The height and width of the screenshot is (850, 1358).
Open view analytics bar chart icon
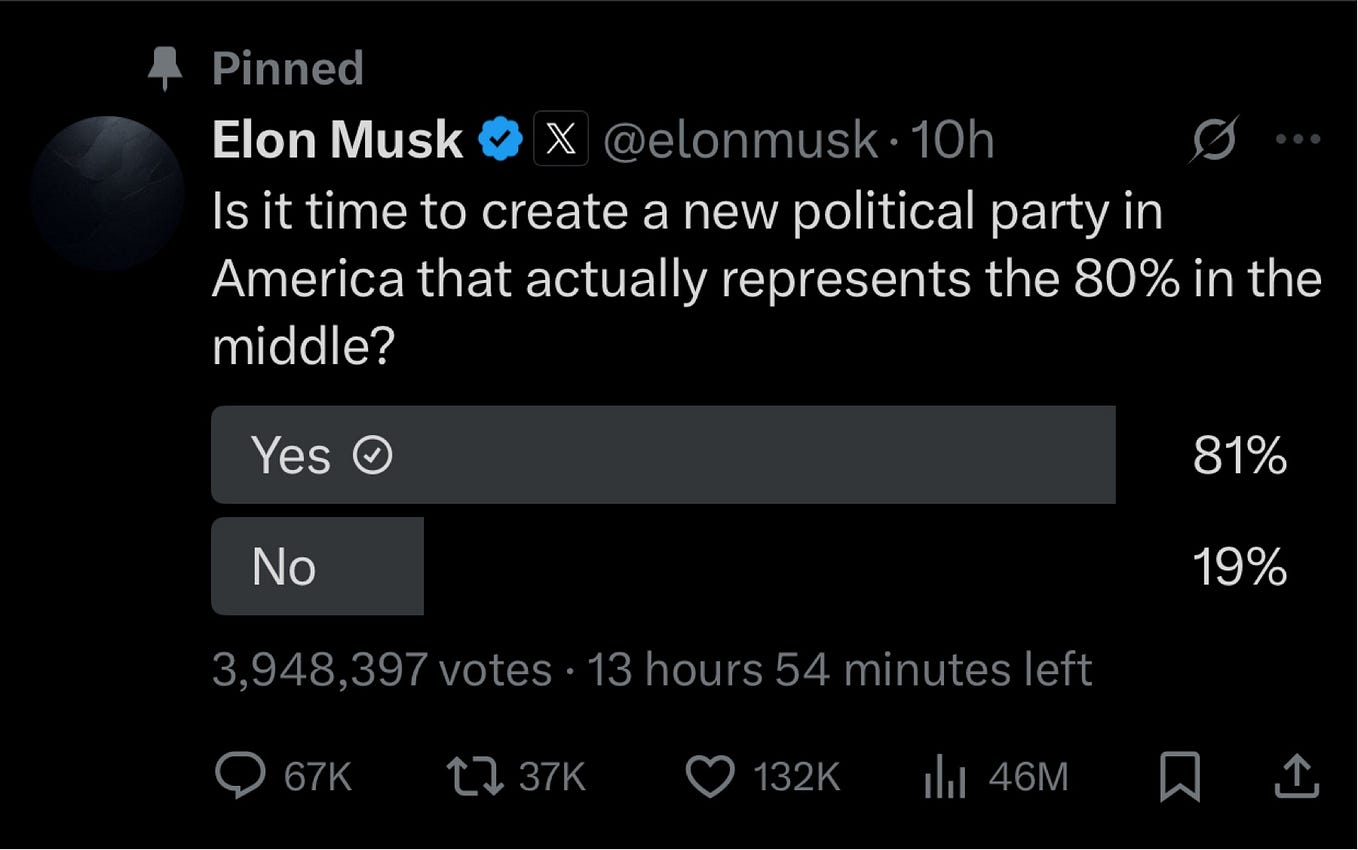pos(944,777)
